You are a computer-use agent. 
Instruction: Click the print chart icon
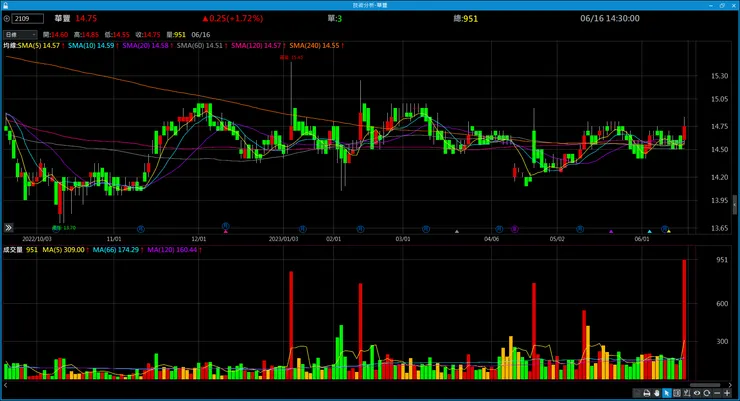tap(647, 393)
